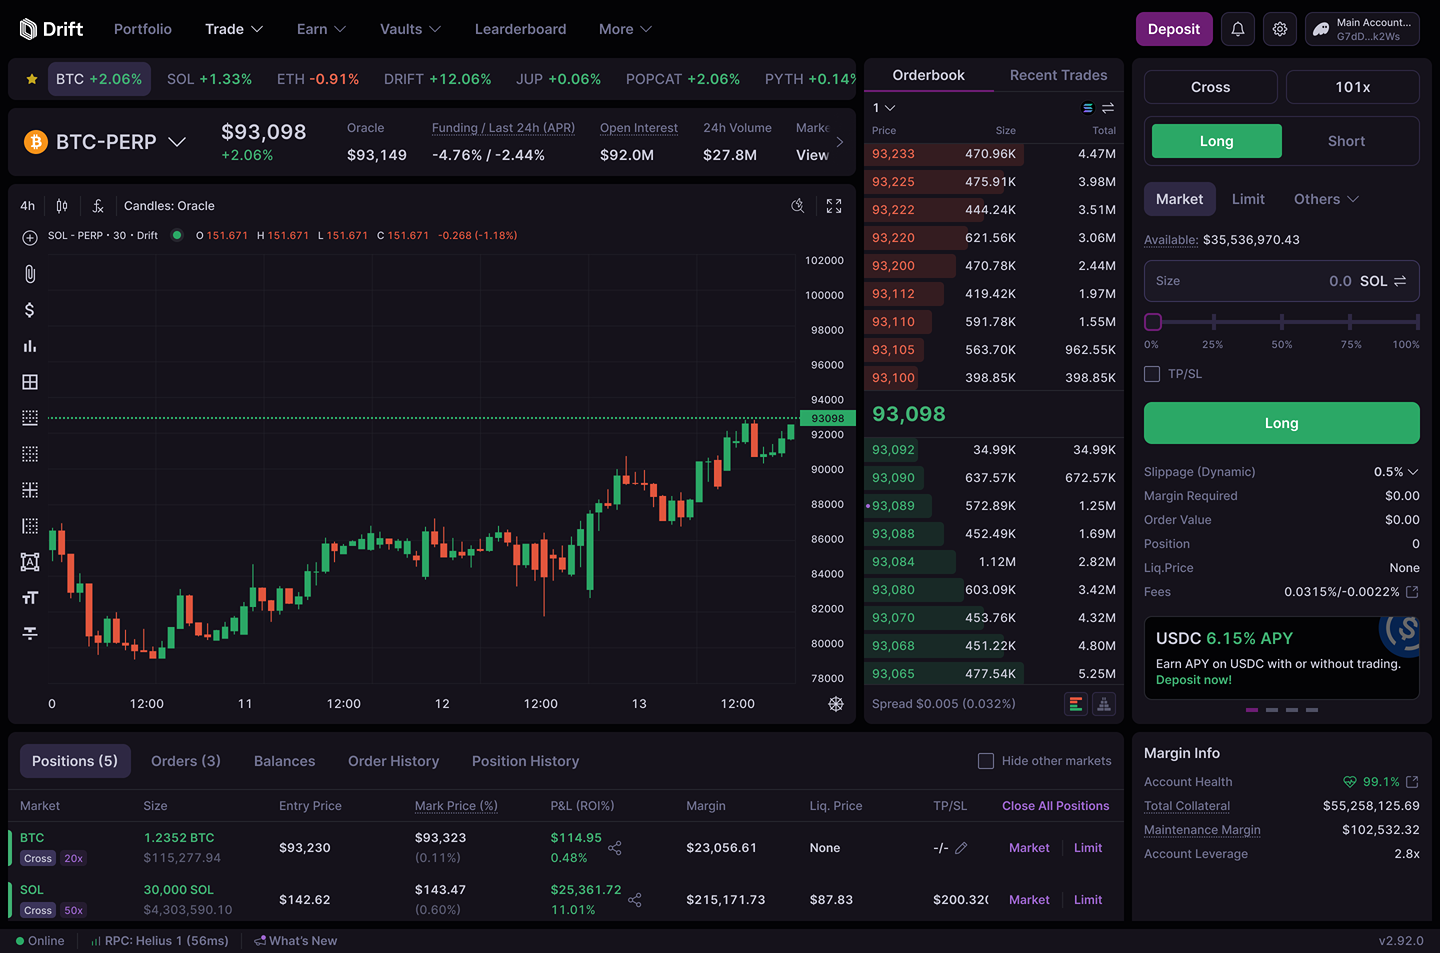Click the candle style icon next to 4h
Viewport: 1440px width, 953px height.
click(x=61, y=205)
